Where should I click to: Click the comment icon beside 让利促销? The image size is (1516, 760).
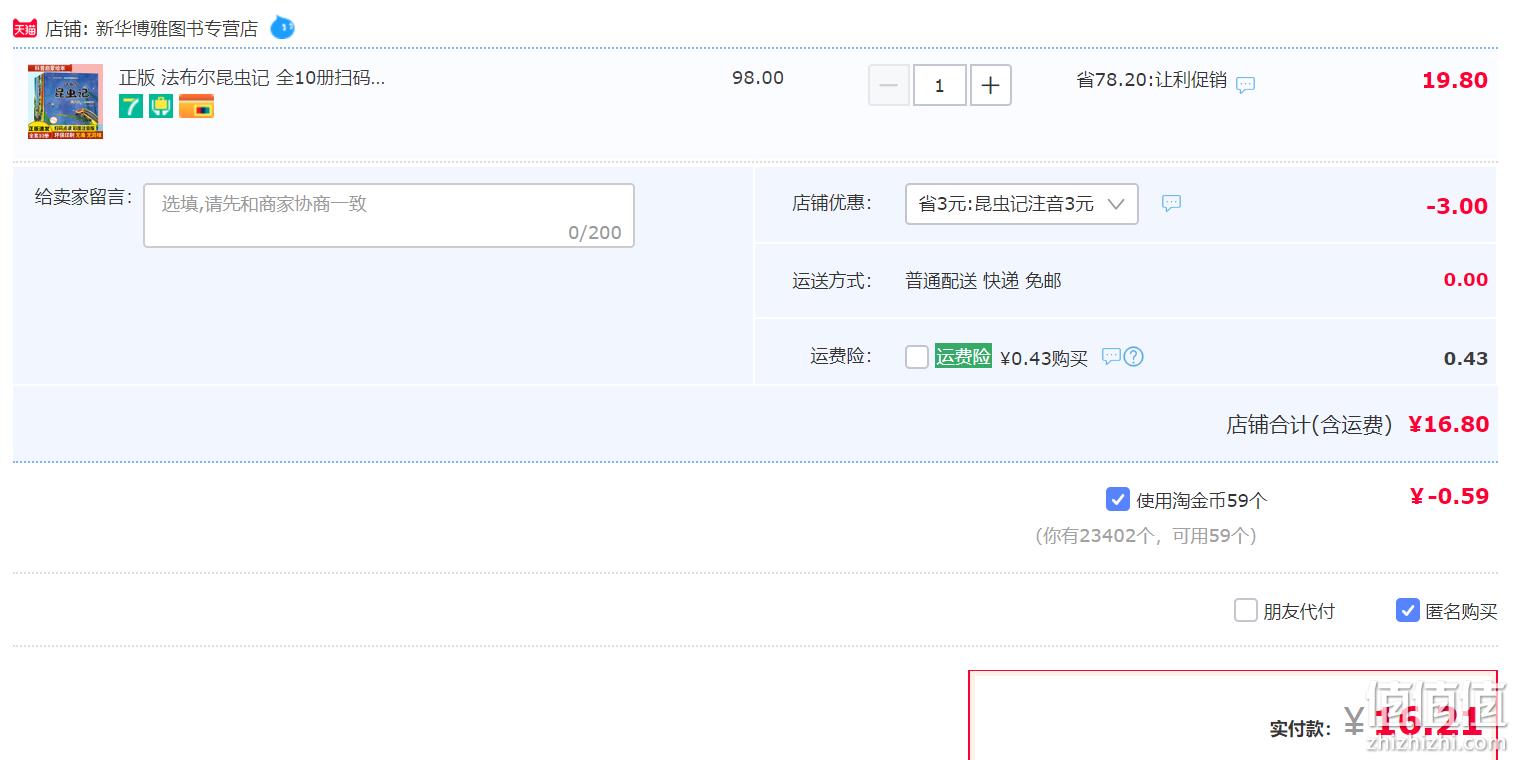coord(1245,85)
